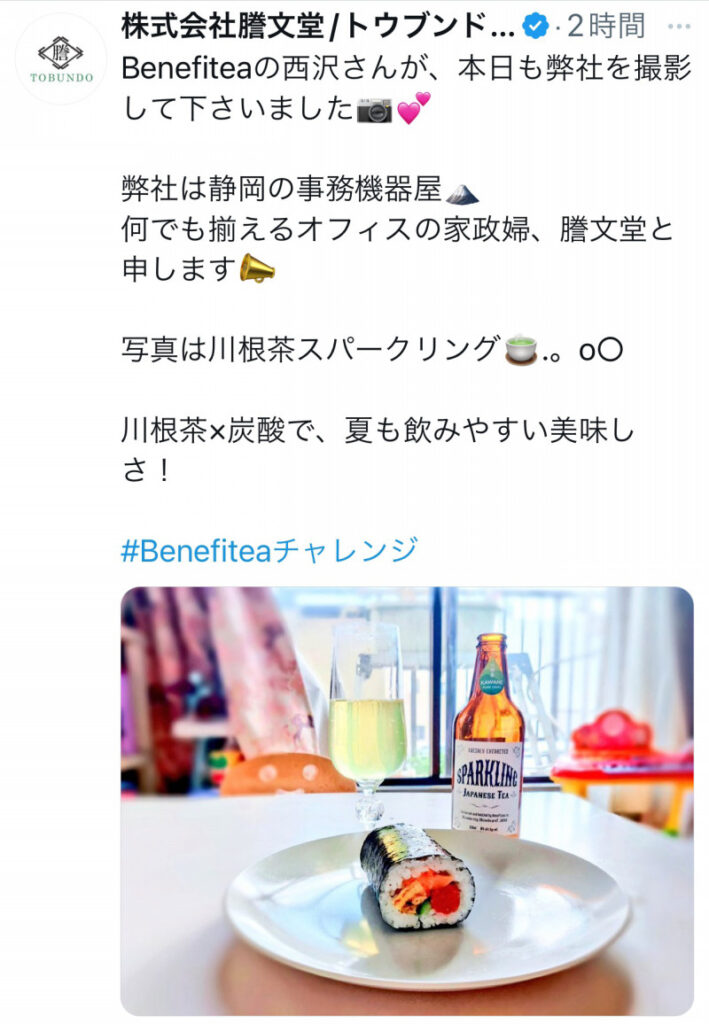Click the yellow megaphone emoji
Viewport: 709px width, 1024px height.
coord(257,269)
